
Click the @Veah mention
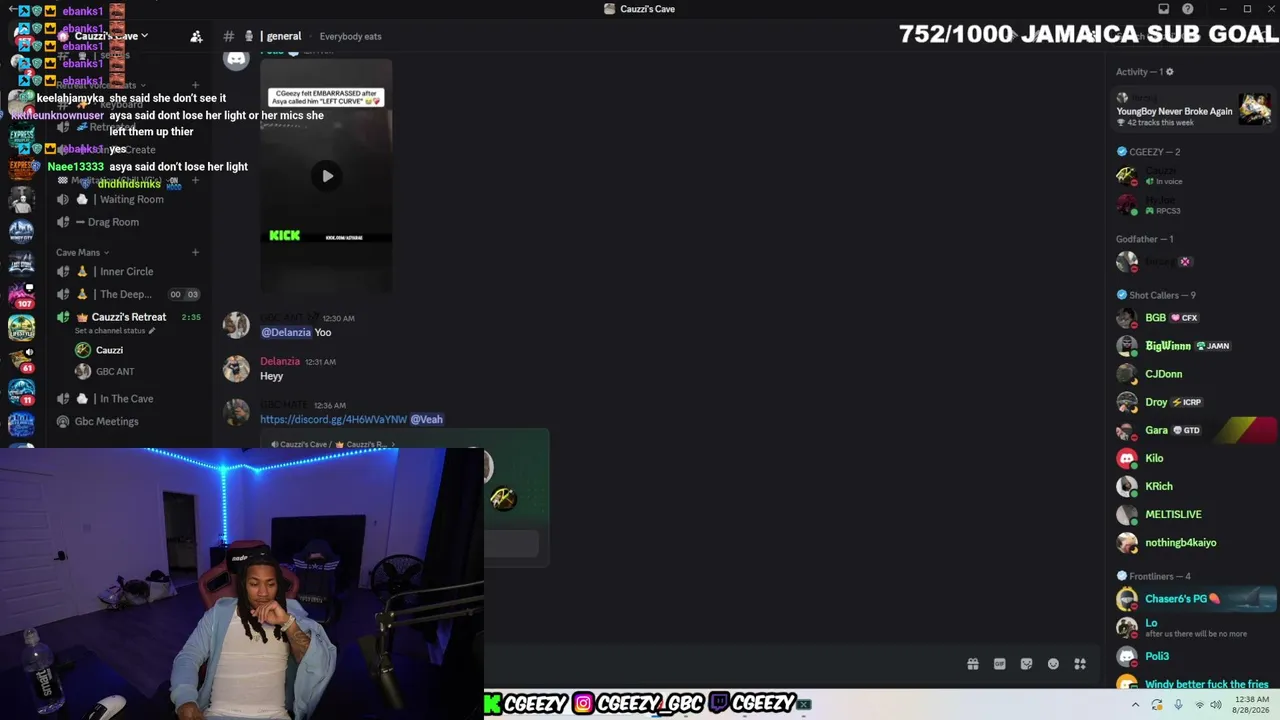point(426,420)
